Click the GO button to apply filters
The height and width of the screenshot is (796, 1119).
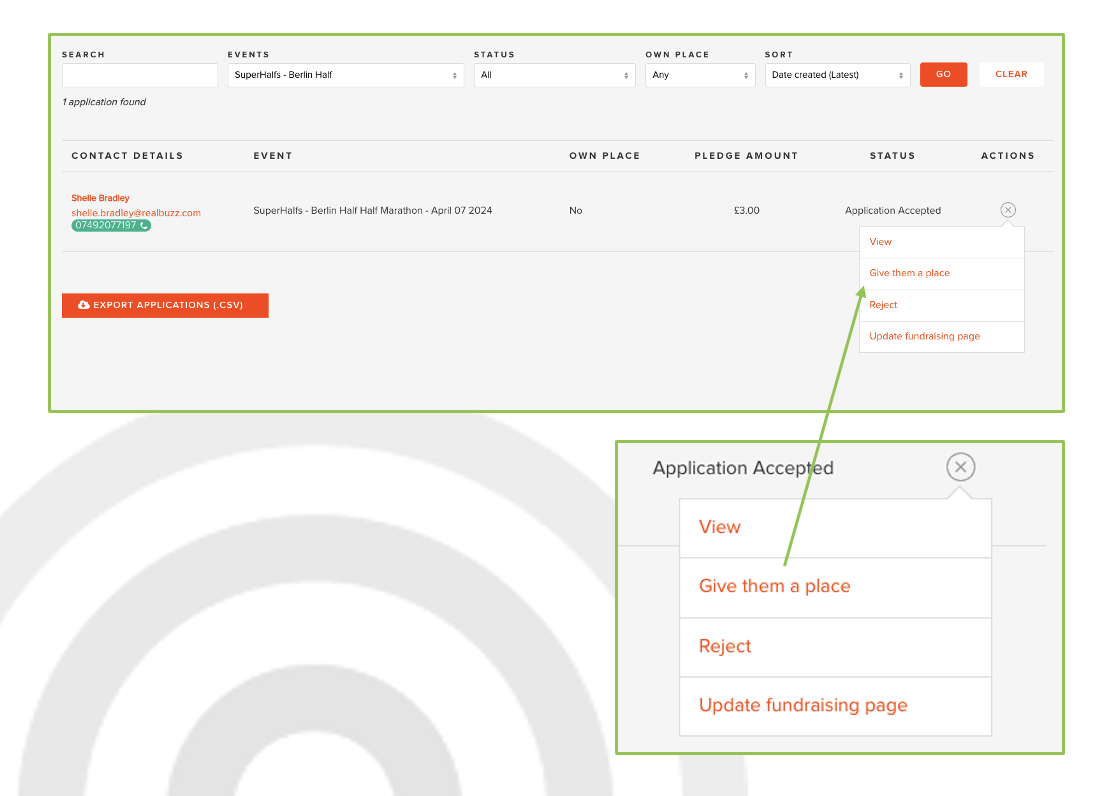[x=943, y=74]
